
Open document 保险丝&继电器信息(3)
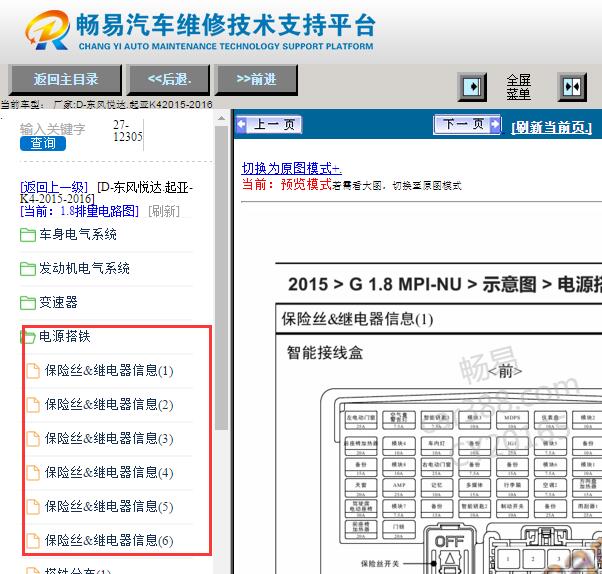[109, 438]
